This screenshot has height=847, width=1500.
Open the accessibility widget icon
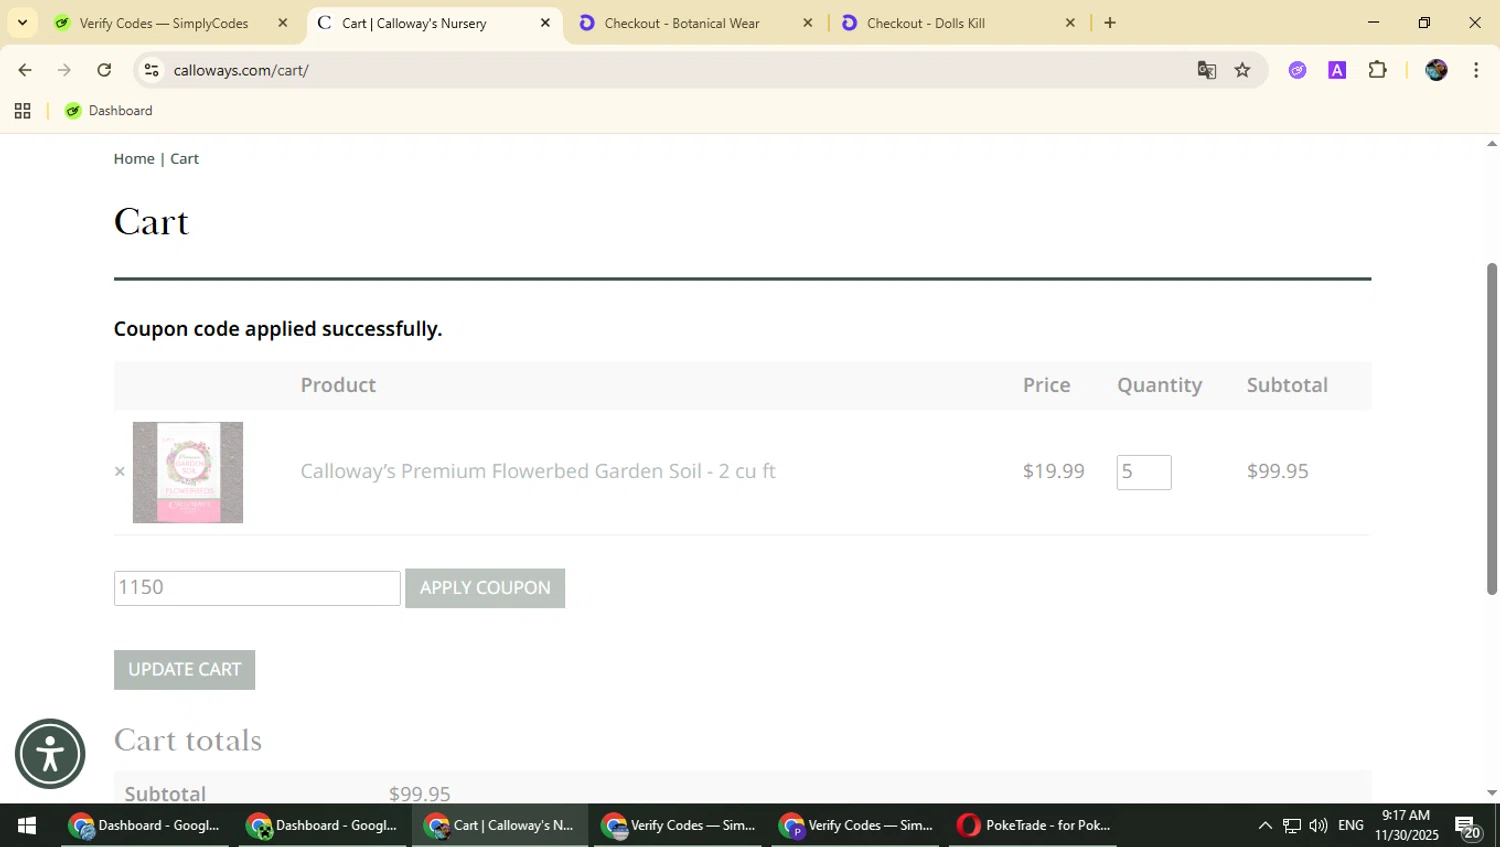tap(50, 754)
